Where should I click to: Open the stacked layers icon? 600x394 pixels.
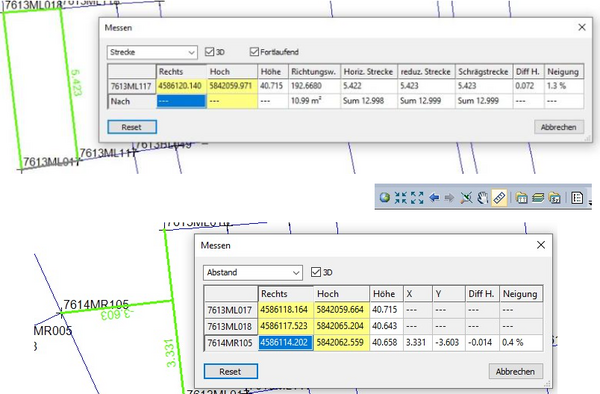(538, 197)
